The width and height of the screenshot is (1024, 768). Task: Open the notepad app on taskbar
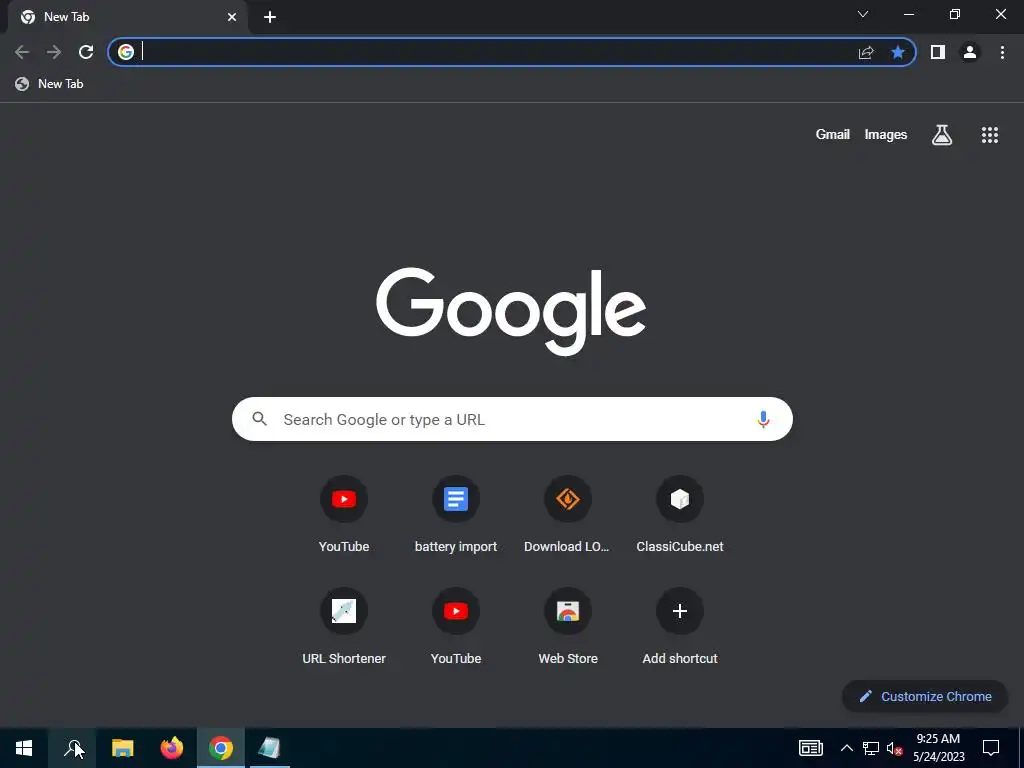[269, 748]
